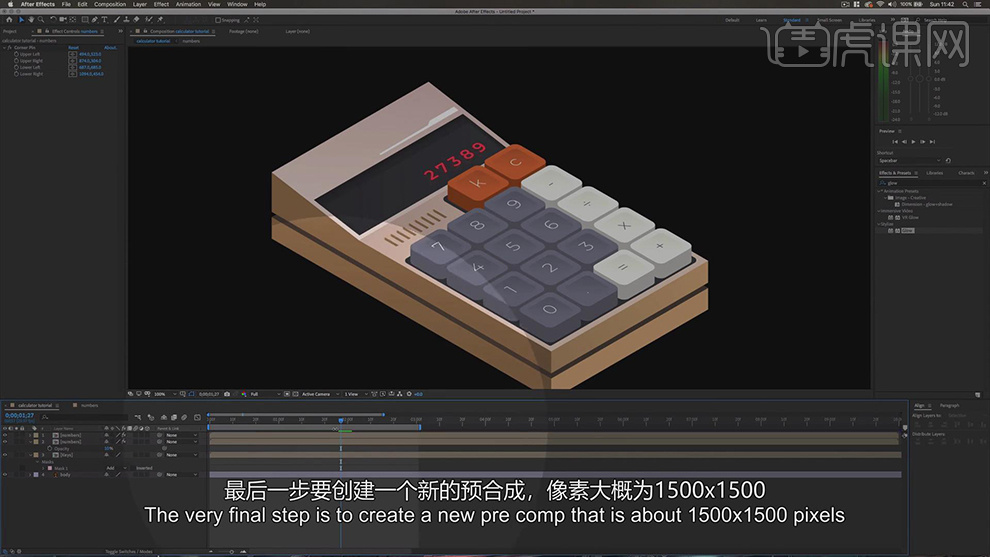Open the Animation menu
Image resolution: width=990 pixels, height=557 pixels.
click(188, 4)
